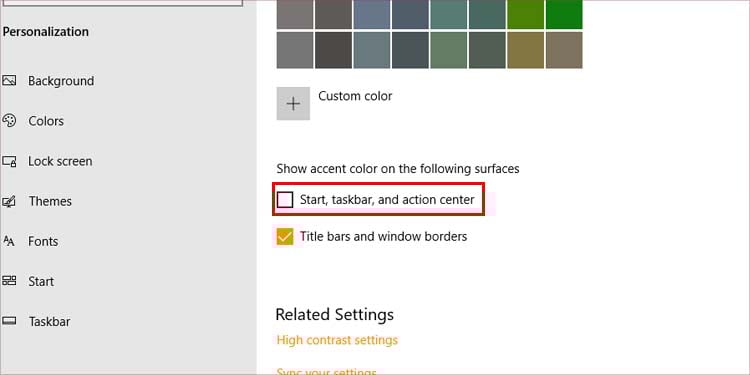Click the Lock screen monitor icon

9,161
